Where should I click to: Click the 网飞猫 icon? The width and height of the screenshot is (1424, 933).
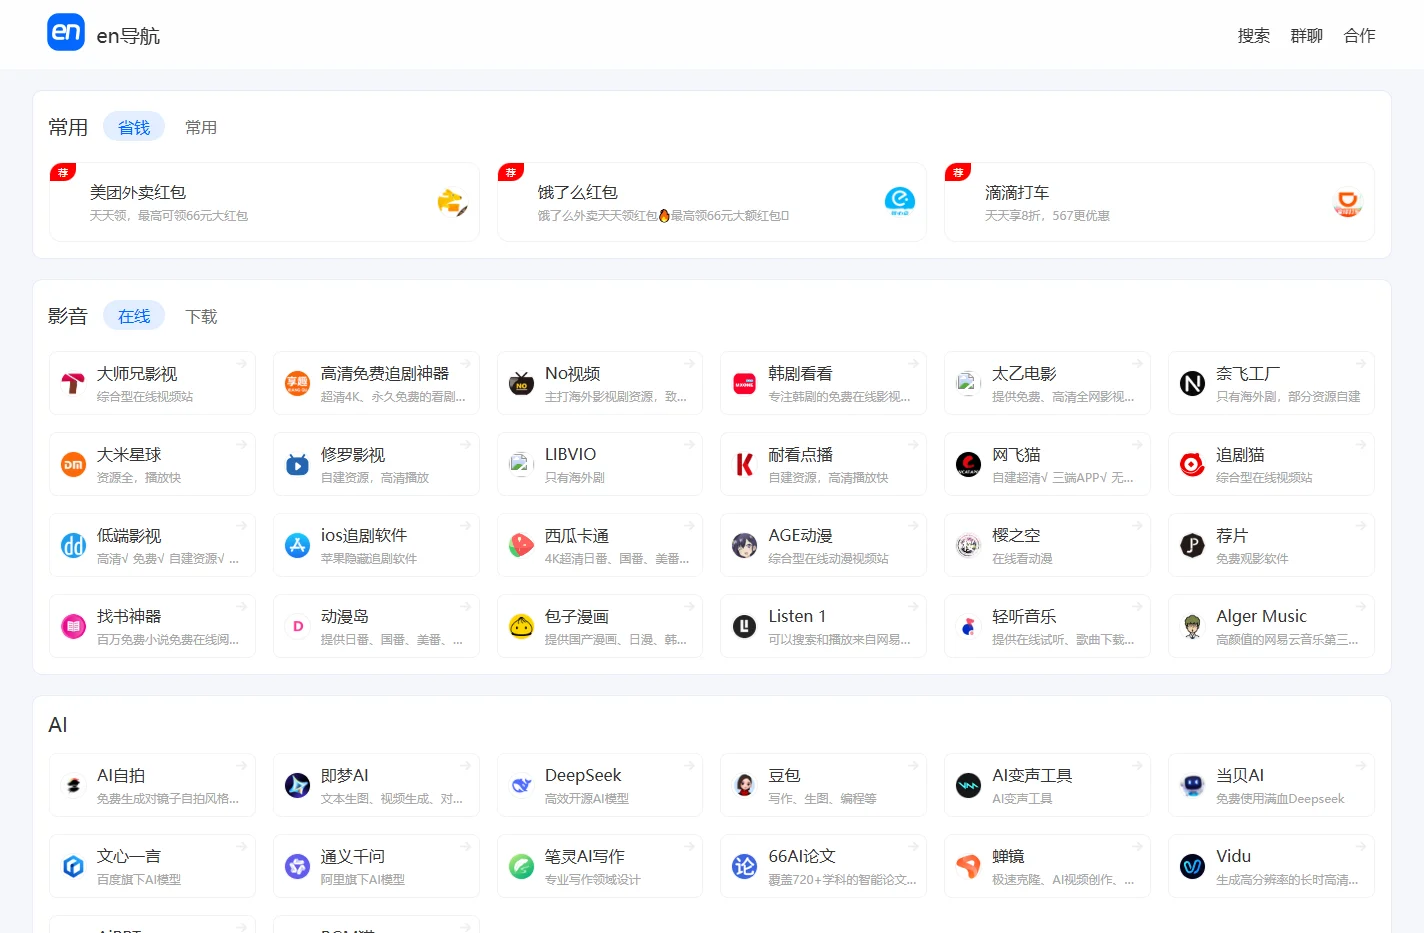[968, 464]
